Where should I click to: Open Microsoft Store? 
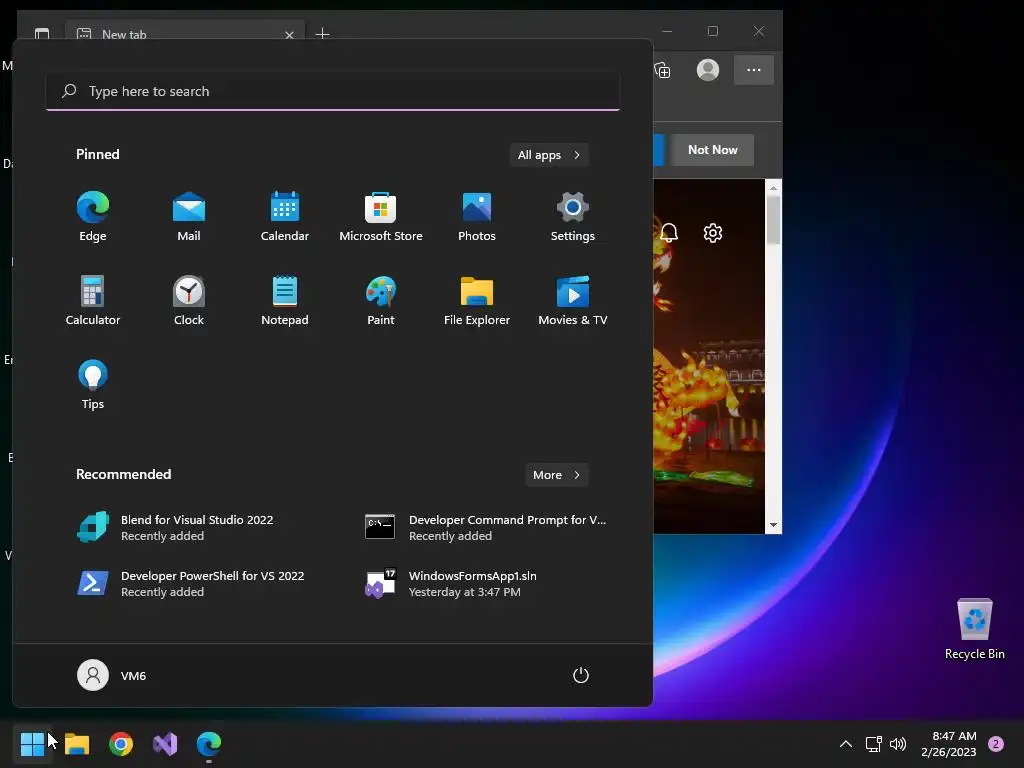(x=381, y=216)
